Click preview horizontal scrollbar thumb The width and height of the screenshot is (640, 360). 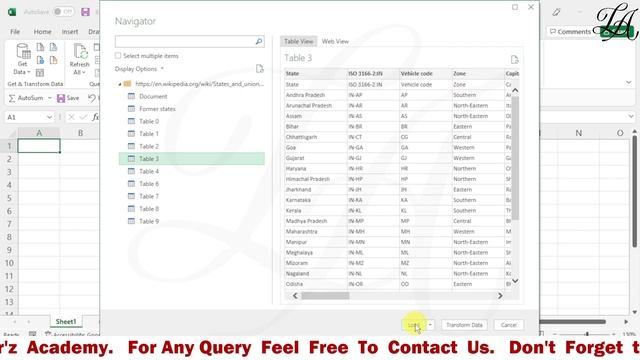click(x=325, y=296)
